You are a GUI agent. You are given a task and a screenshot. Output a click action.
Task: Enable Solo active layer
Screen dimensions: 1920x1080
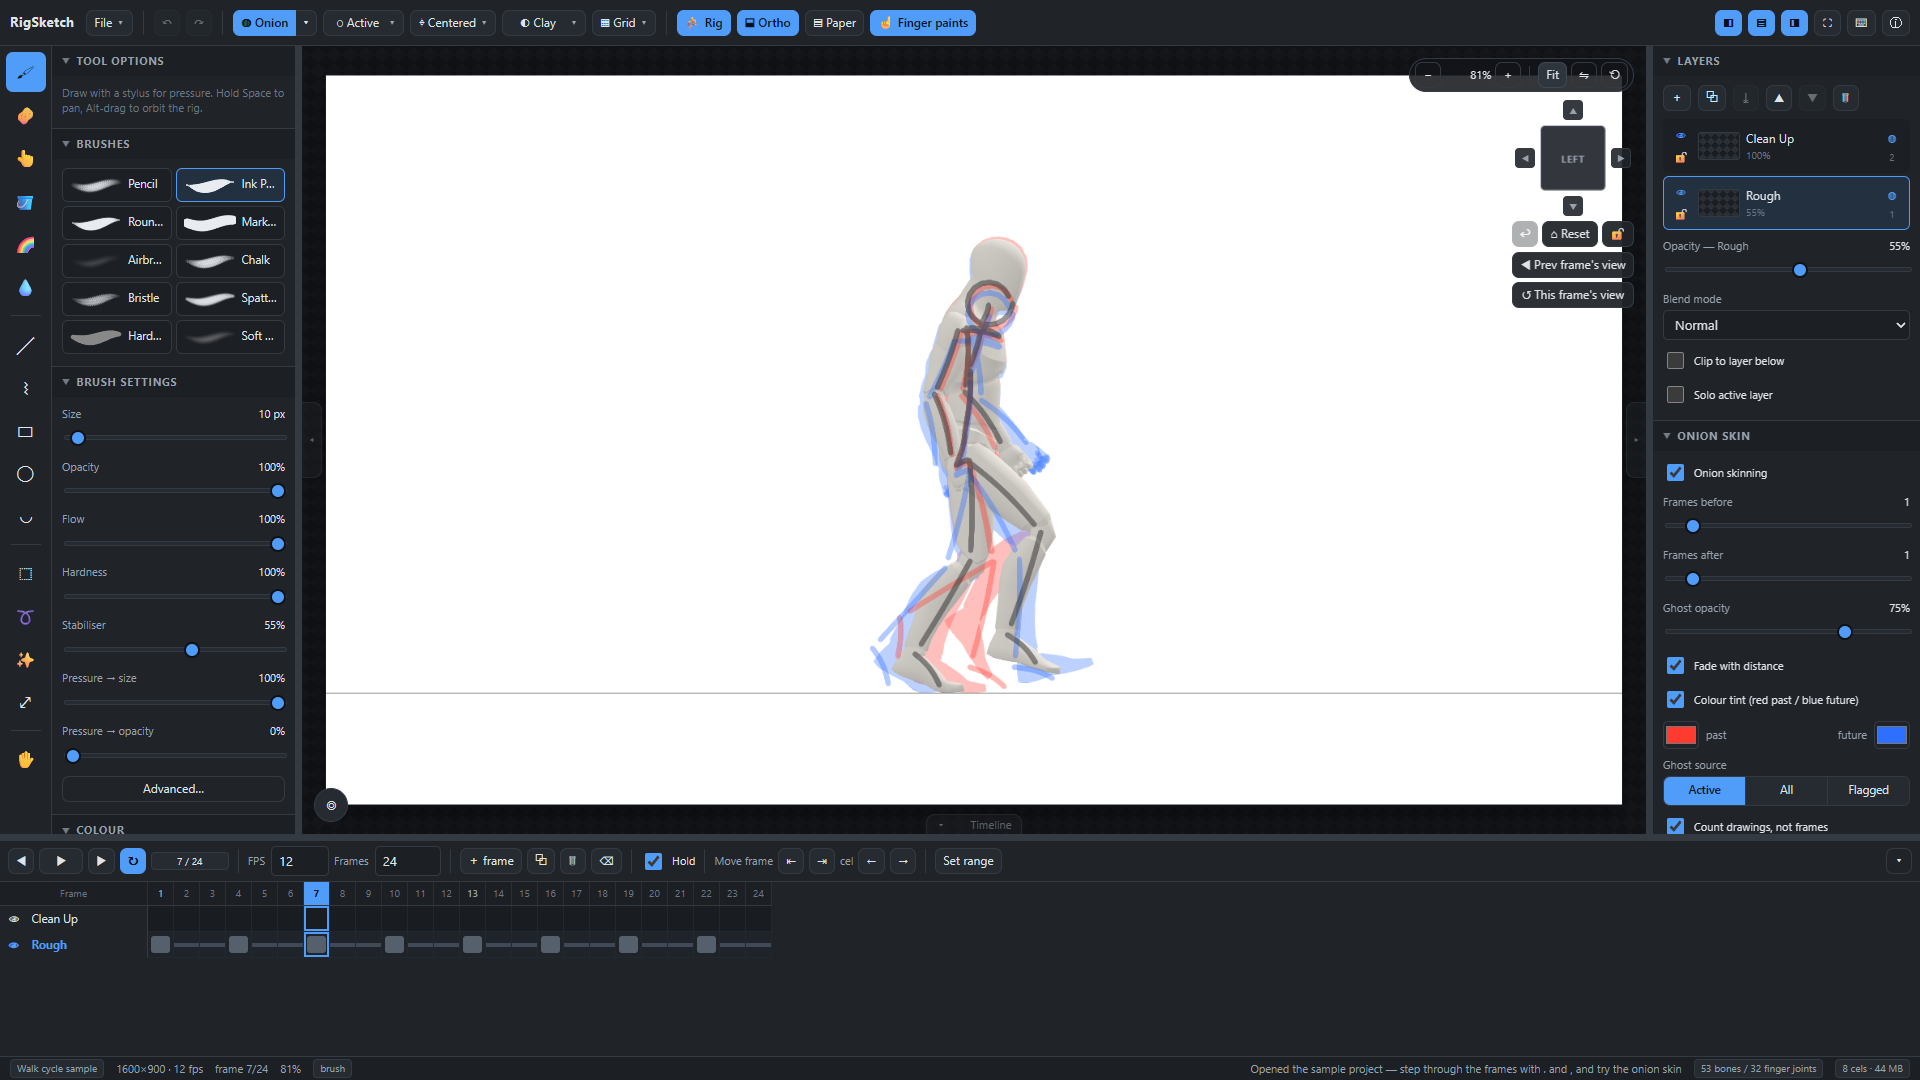coord(1676,395)
